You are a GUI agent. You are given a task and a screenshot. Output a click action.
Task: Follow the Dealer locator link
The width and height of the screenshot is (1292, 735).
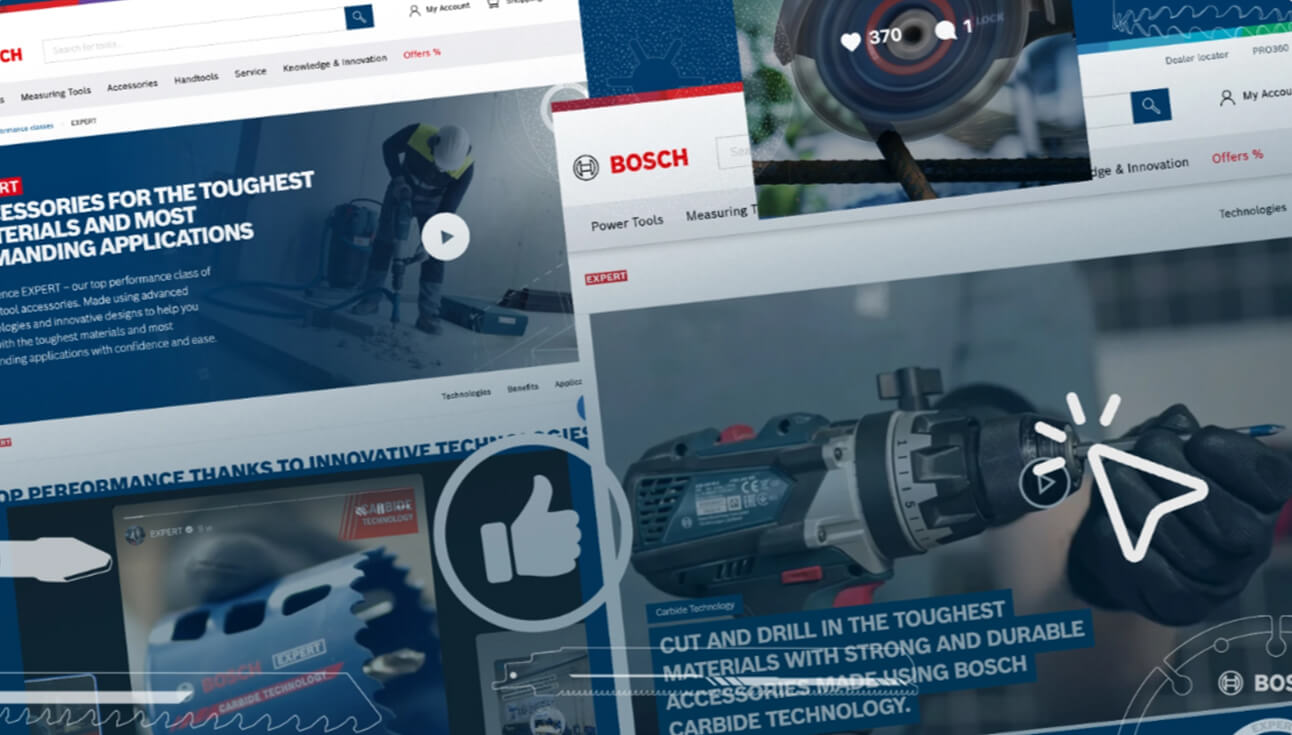(x=1196, y=58)
